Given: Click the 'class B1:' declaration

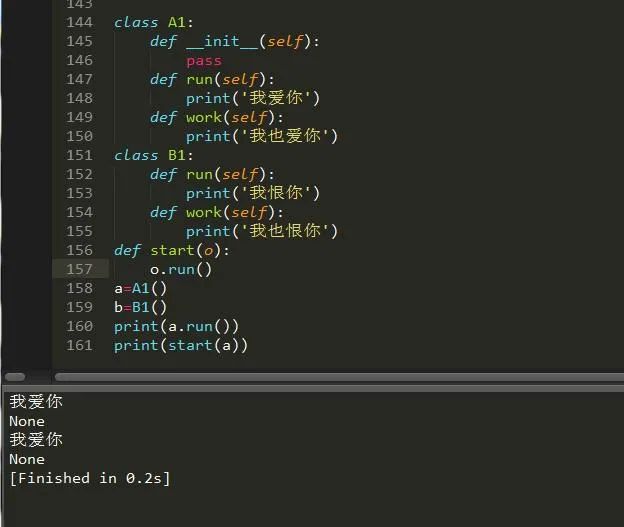Looking at the screenshot, I should click(x=154, y=155).
